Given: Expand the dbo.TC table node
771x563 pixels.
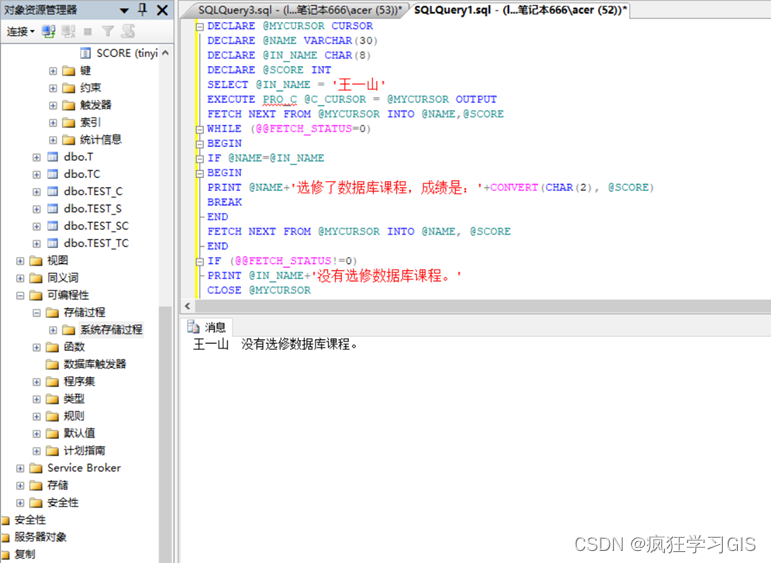Looking at the screenshot, I should [x=36, y=175].
